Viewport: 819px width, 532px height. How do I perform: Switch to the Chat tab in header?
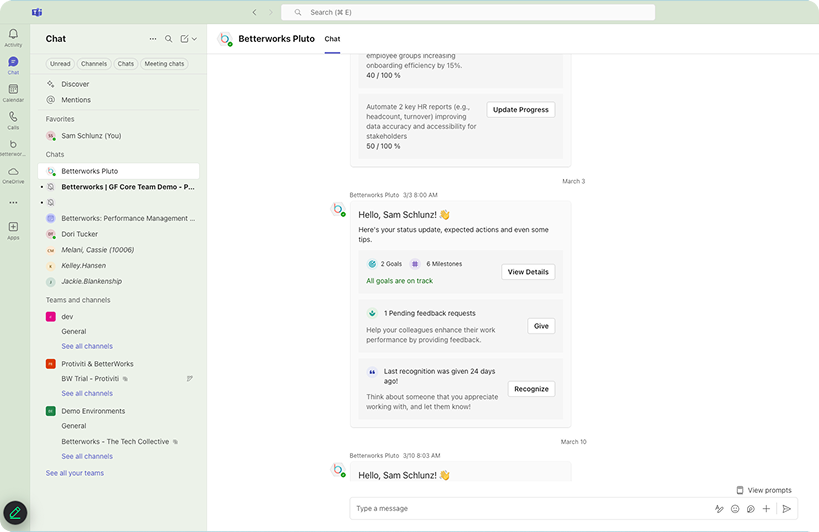click(332, 39)
